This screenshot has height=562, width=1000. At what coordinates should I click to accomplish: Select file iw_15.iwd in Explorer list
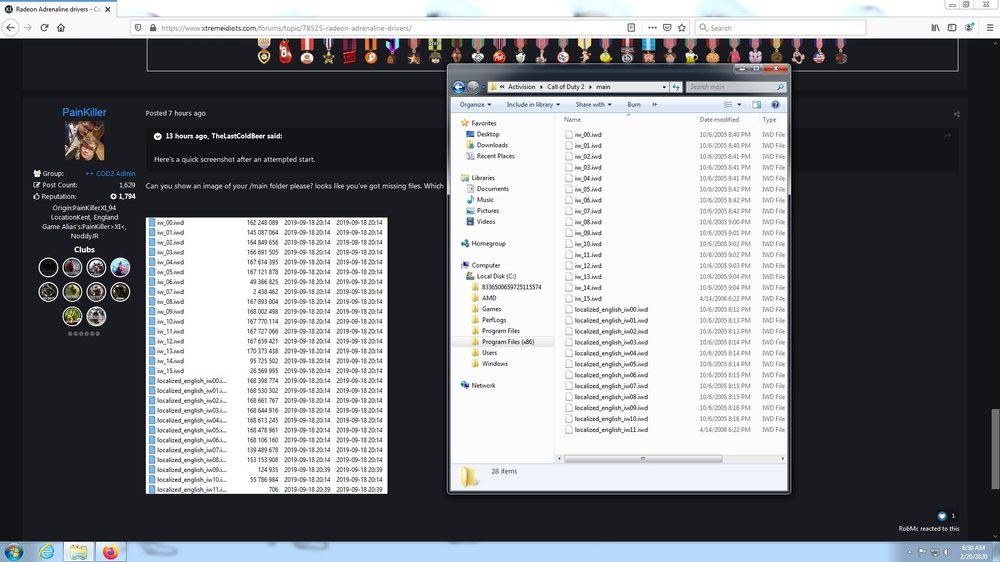click(587, 299)
